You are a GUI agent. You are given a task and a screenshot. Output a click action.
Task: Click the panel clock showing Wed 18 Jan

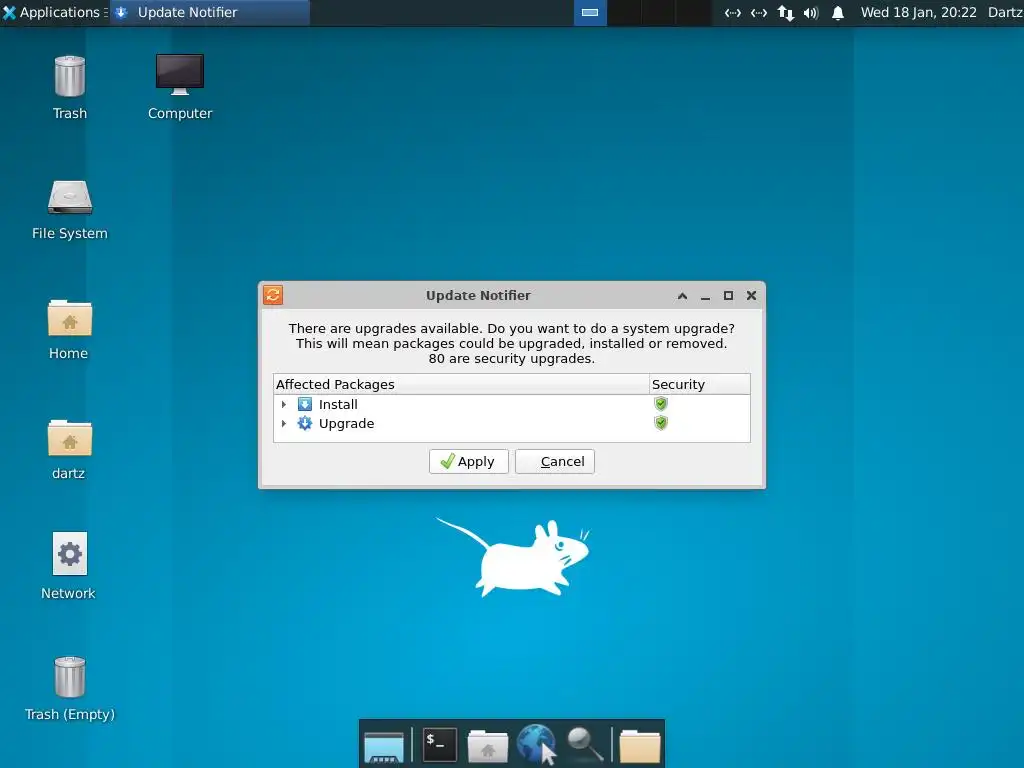(x=918, y=12)
